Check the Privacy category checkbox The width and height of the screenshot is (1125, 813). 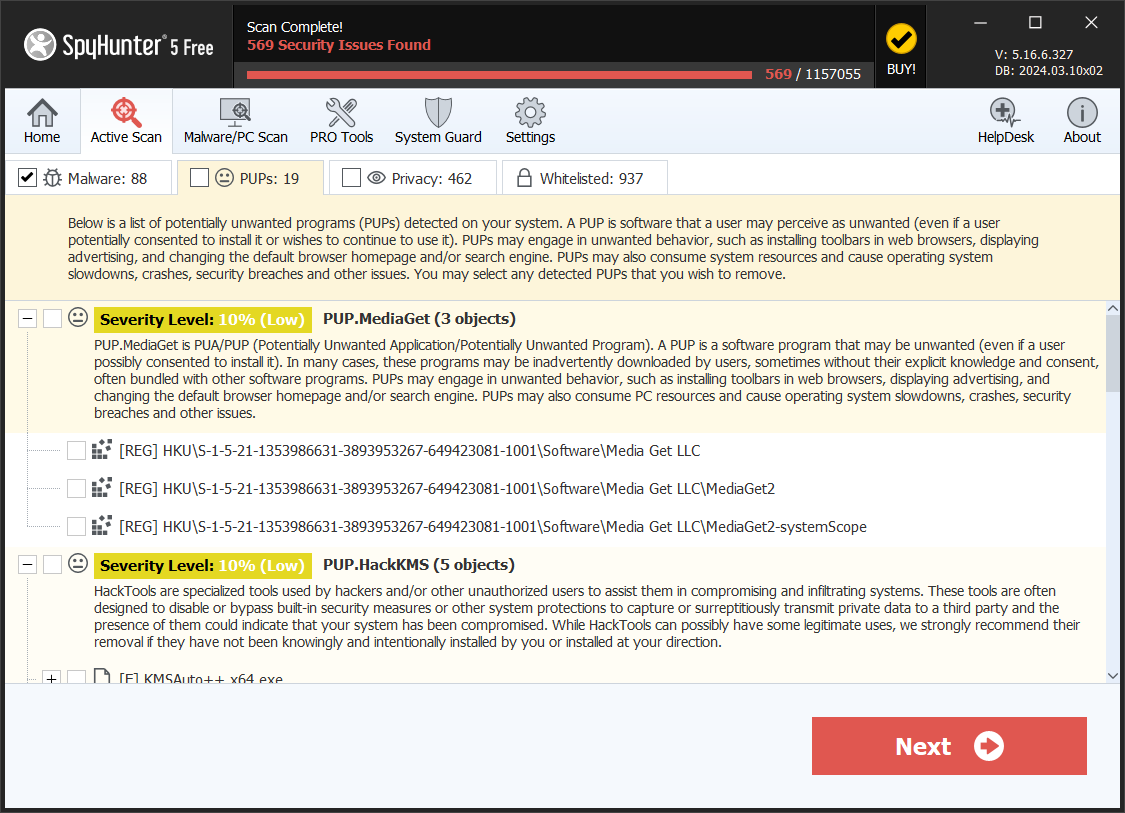coord(351,178)
